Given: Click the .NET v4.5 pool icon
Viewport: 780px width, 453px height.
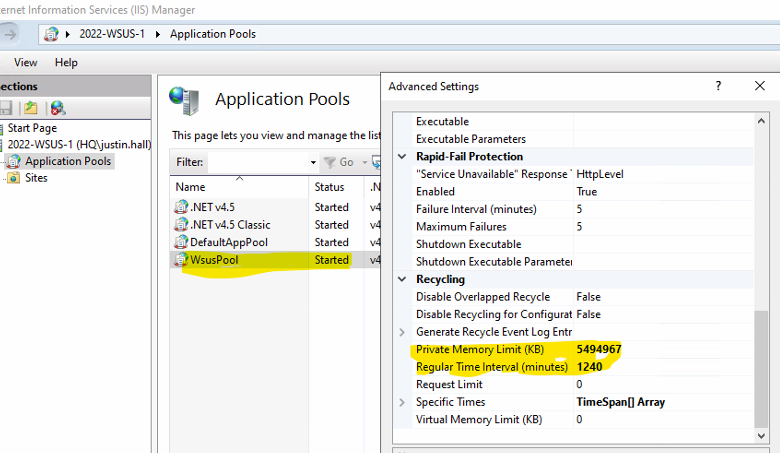Looking at the screenshot, I should coord(181,207).
